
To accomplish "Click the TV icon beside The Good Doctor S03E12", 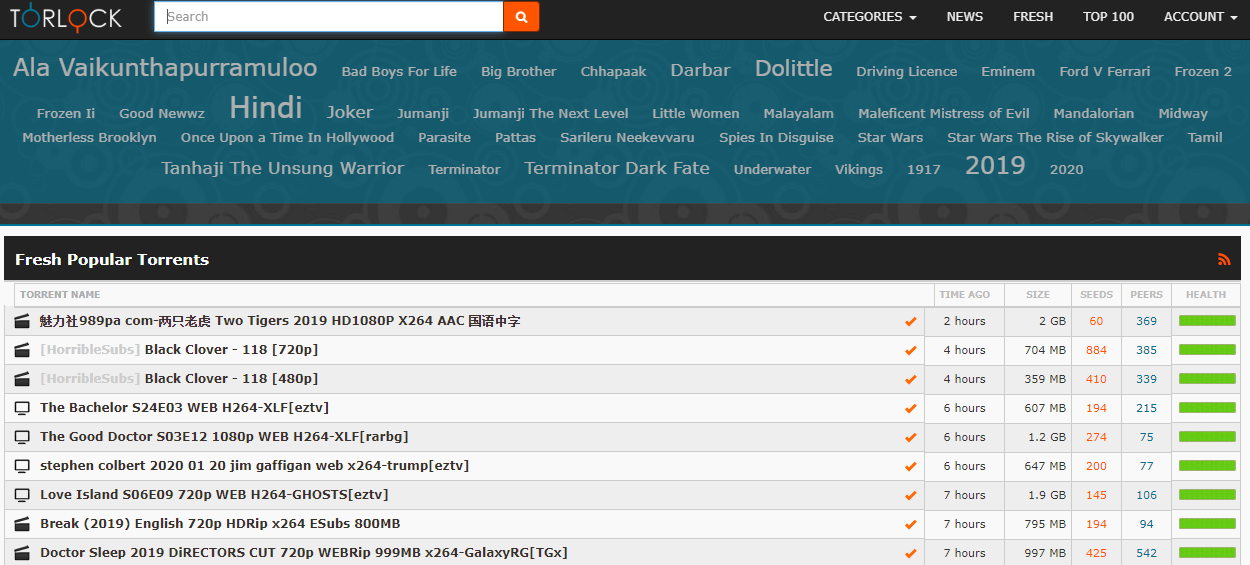I will [x=22, y=437].
